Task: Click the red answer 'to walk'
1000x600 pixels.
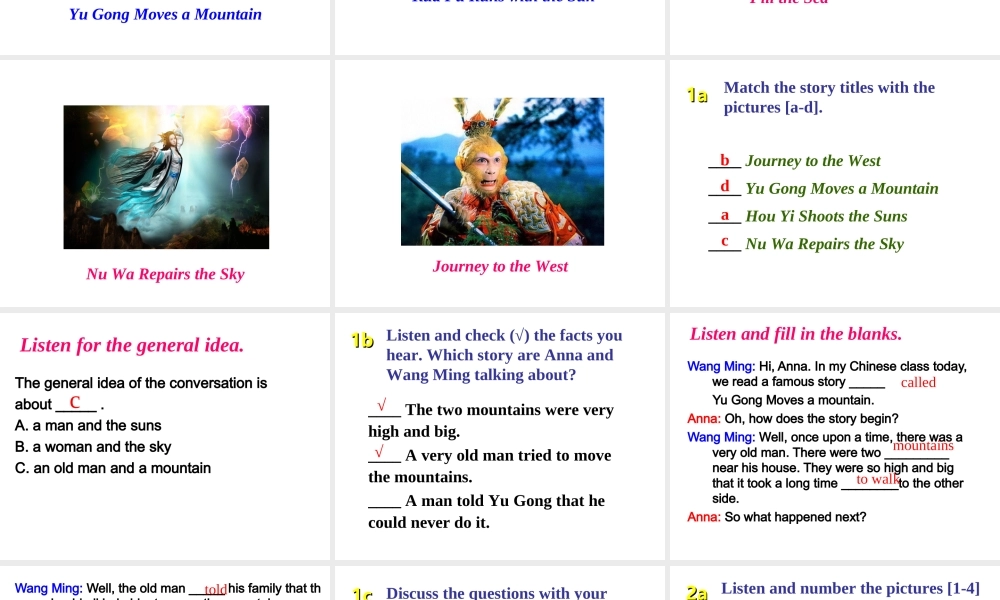Action: pos(878,479)
